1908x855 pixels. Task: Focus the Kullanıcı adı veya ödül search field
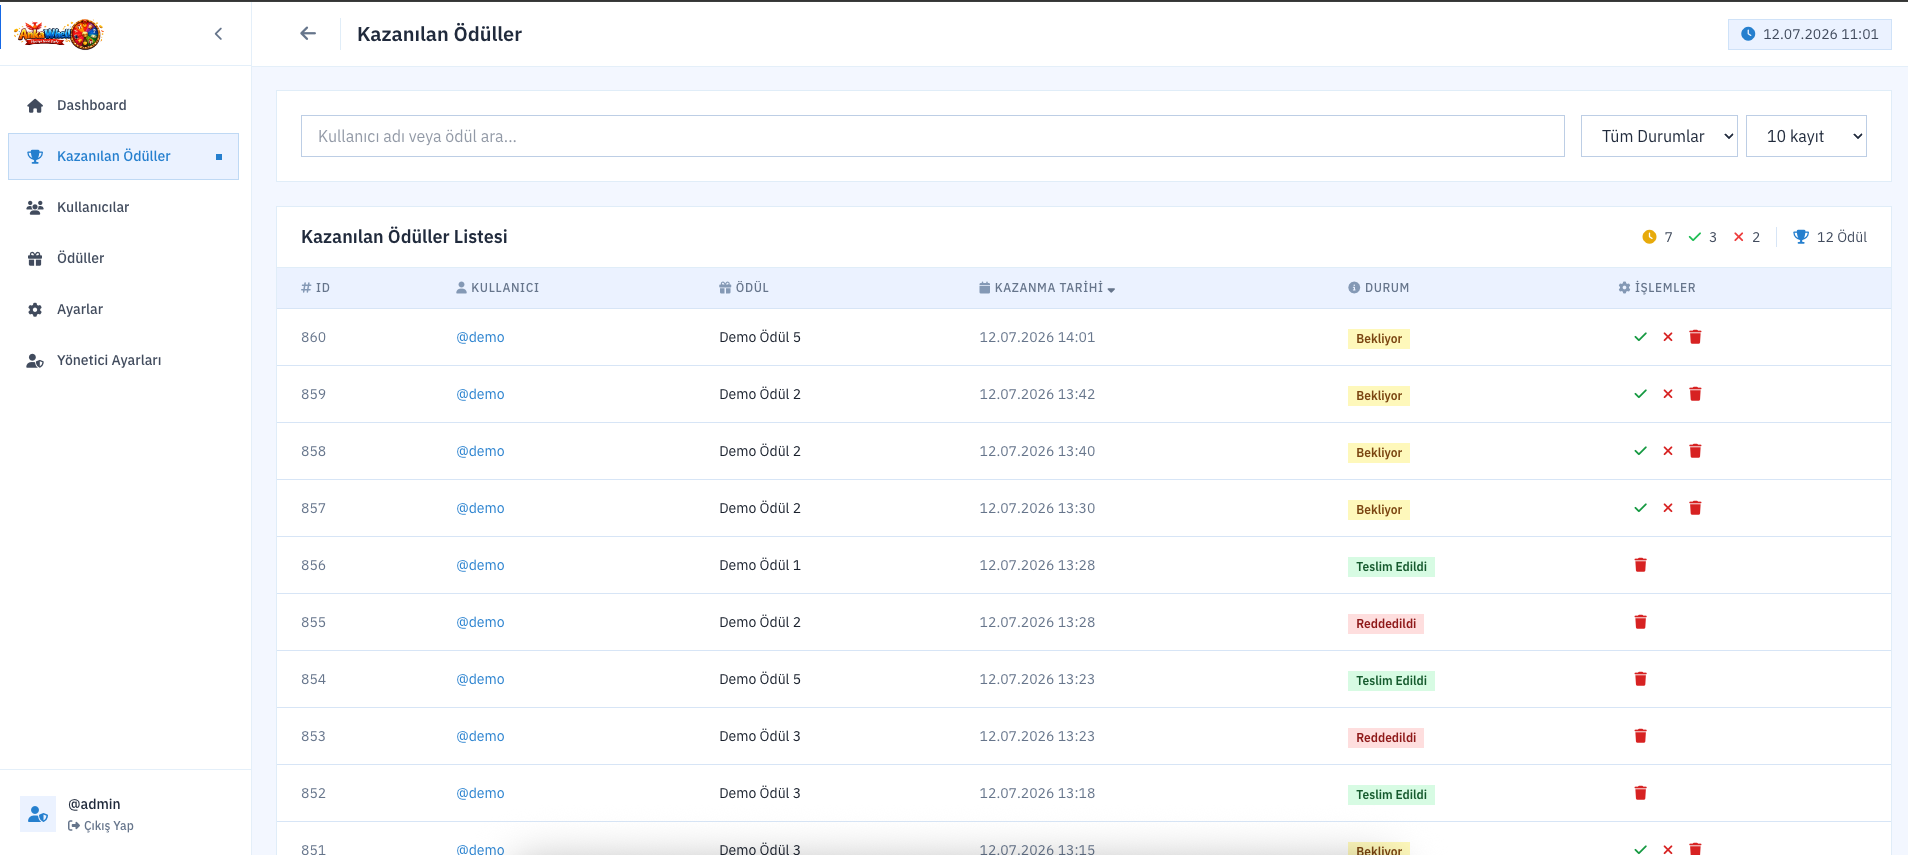pos(932,136)
